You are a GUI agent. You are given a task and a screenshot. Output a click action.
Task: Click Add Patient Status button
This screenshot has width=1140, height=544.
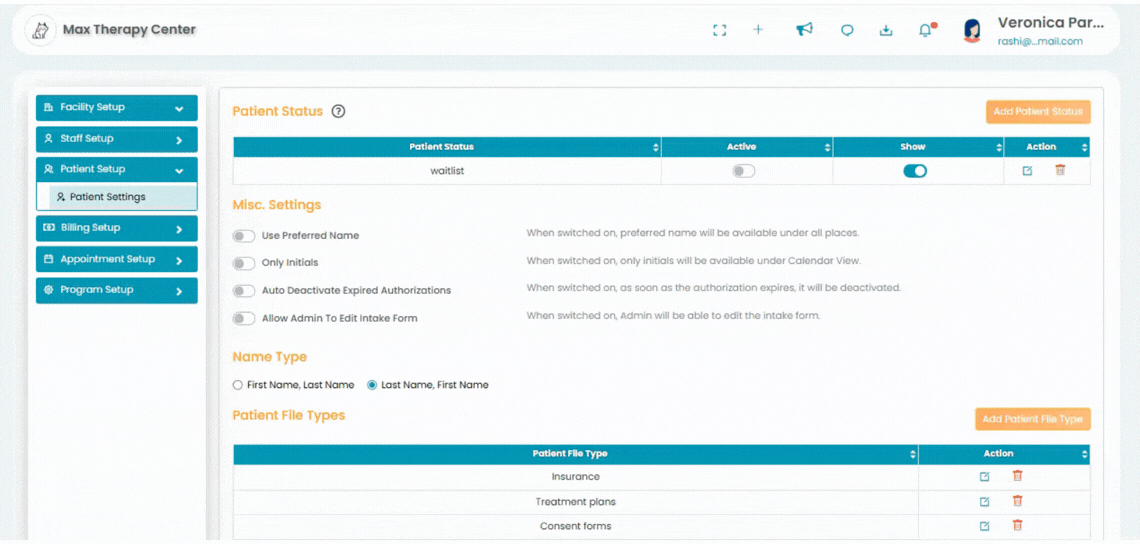[1038, 112]
